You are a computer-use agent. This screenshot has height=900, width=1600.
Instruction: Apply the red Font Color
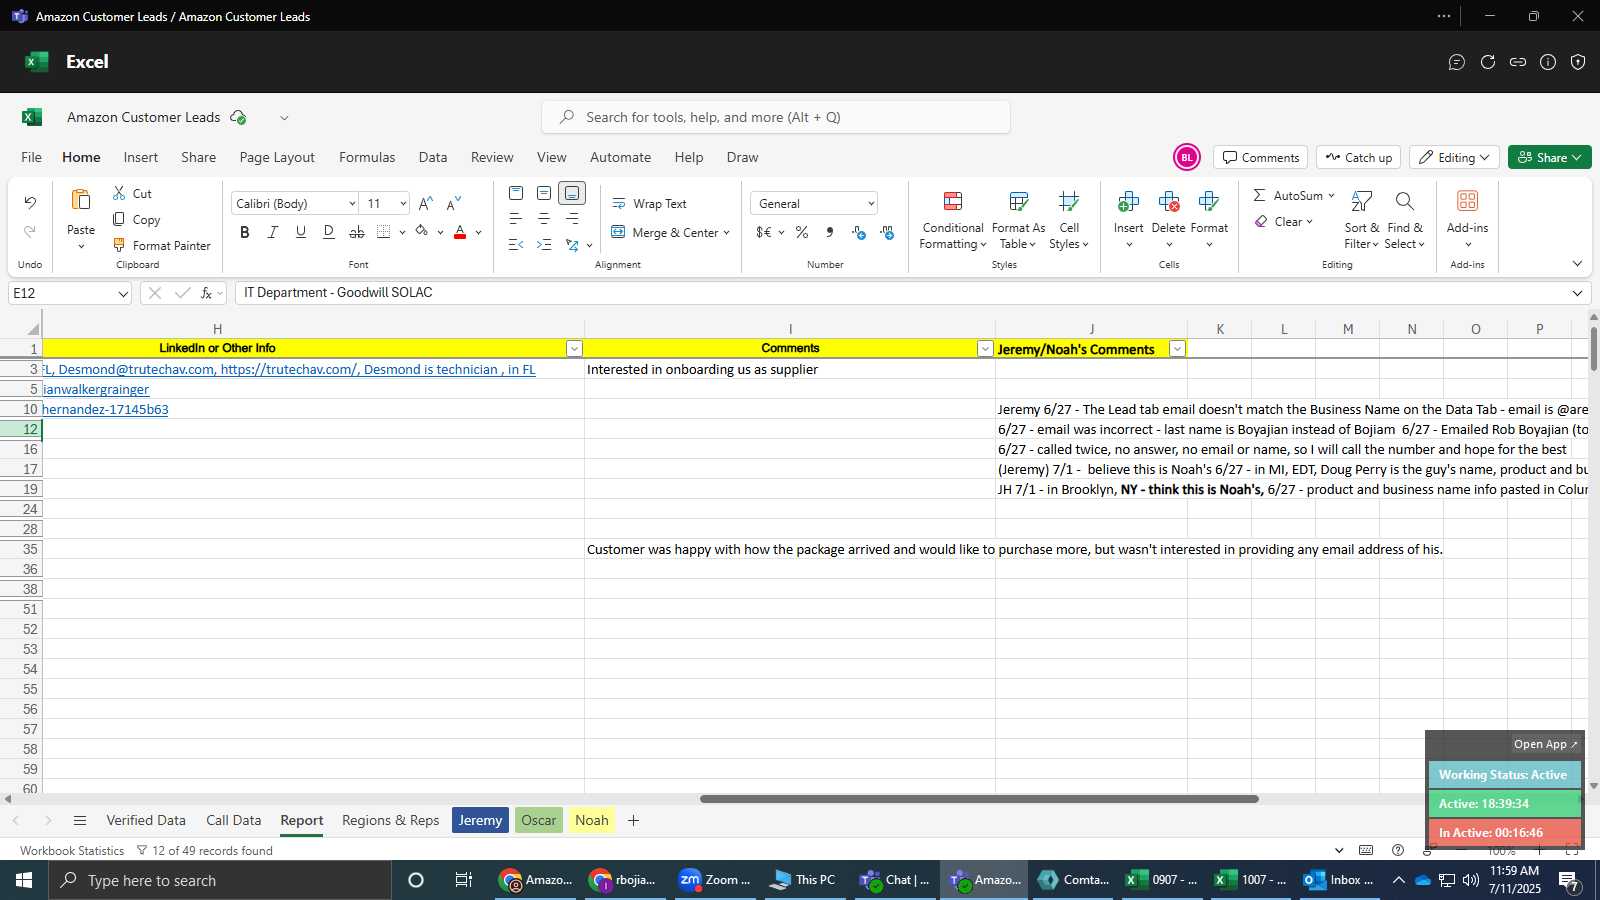pos(460,232)
